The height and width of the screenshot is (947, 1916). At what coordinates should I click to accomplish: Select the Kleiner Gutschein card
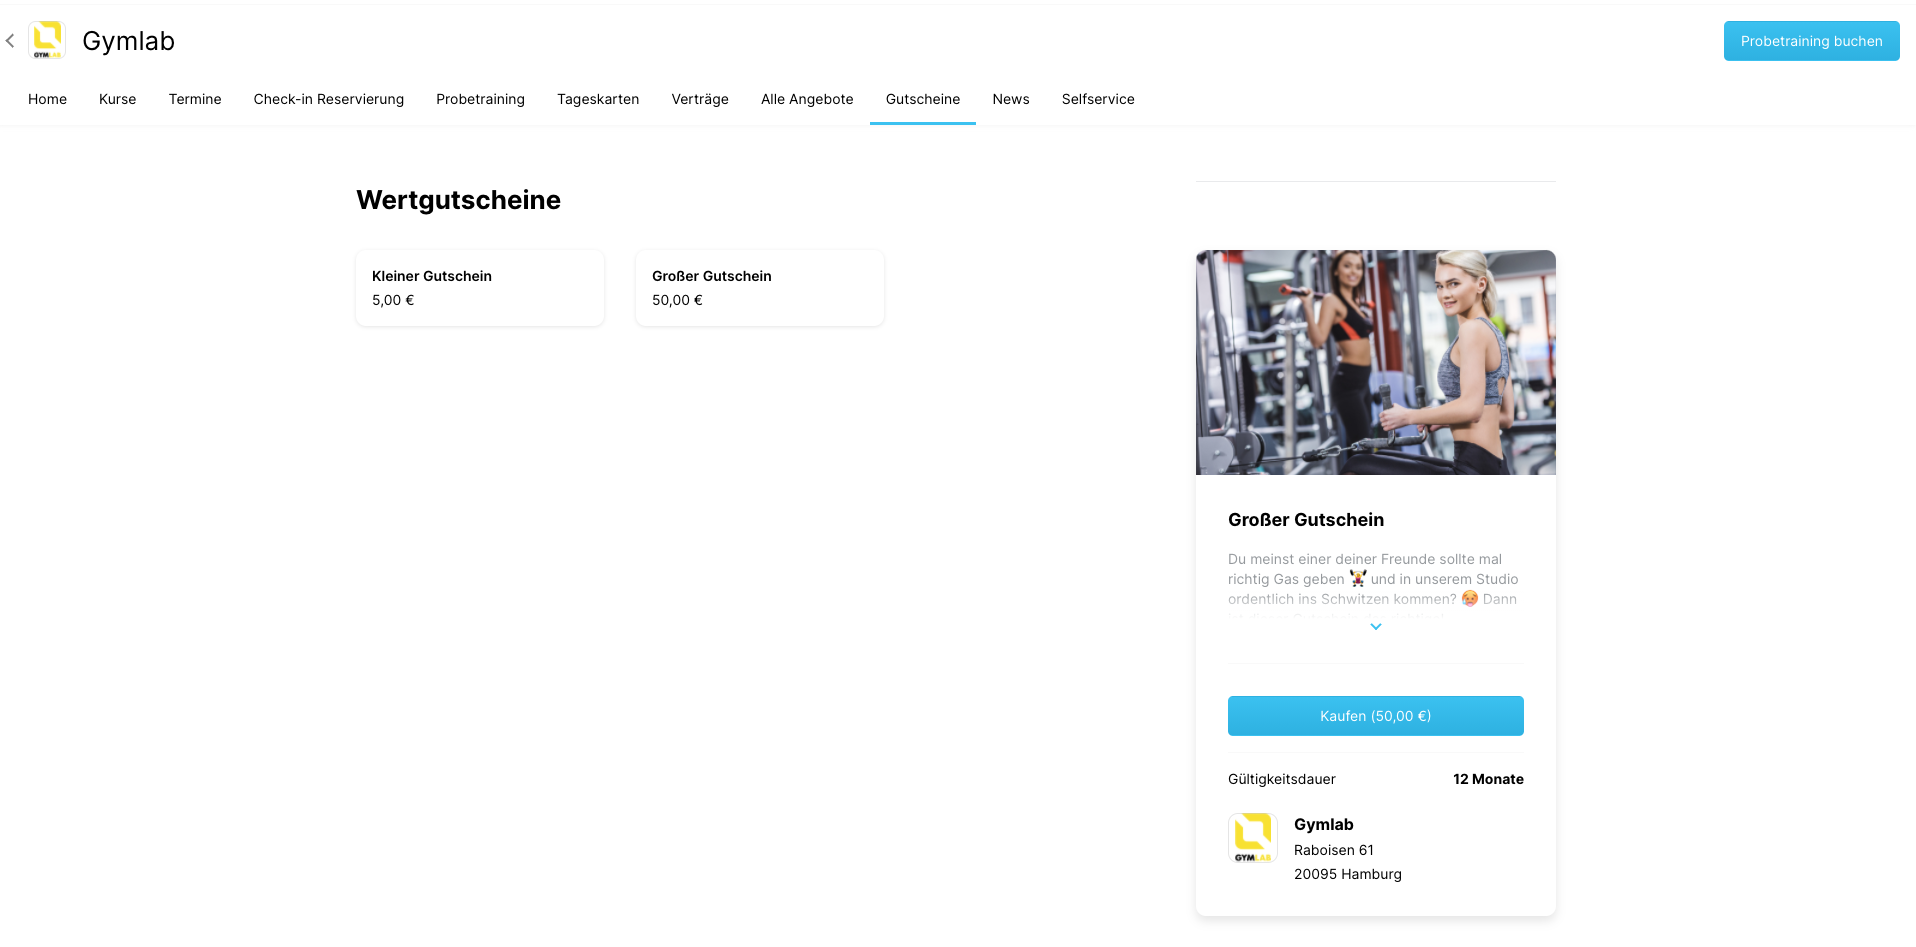pyautogui.click(x=480, y=288)
